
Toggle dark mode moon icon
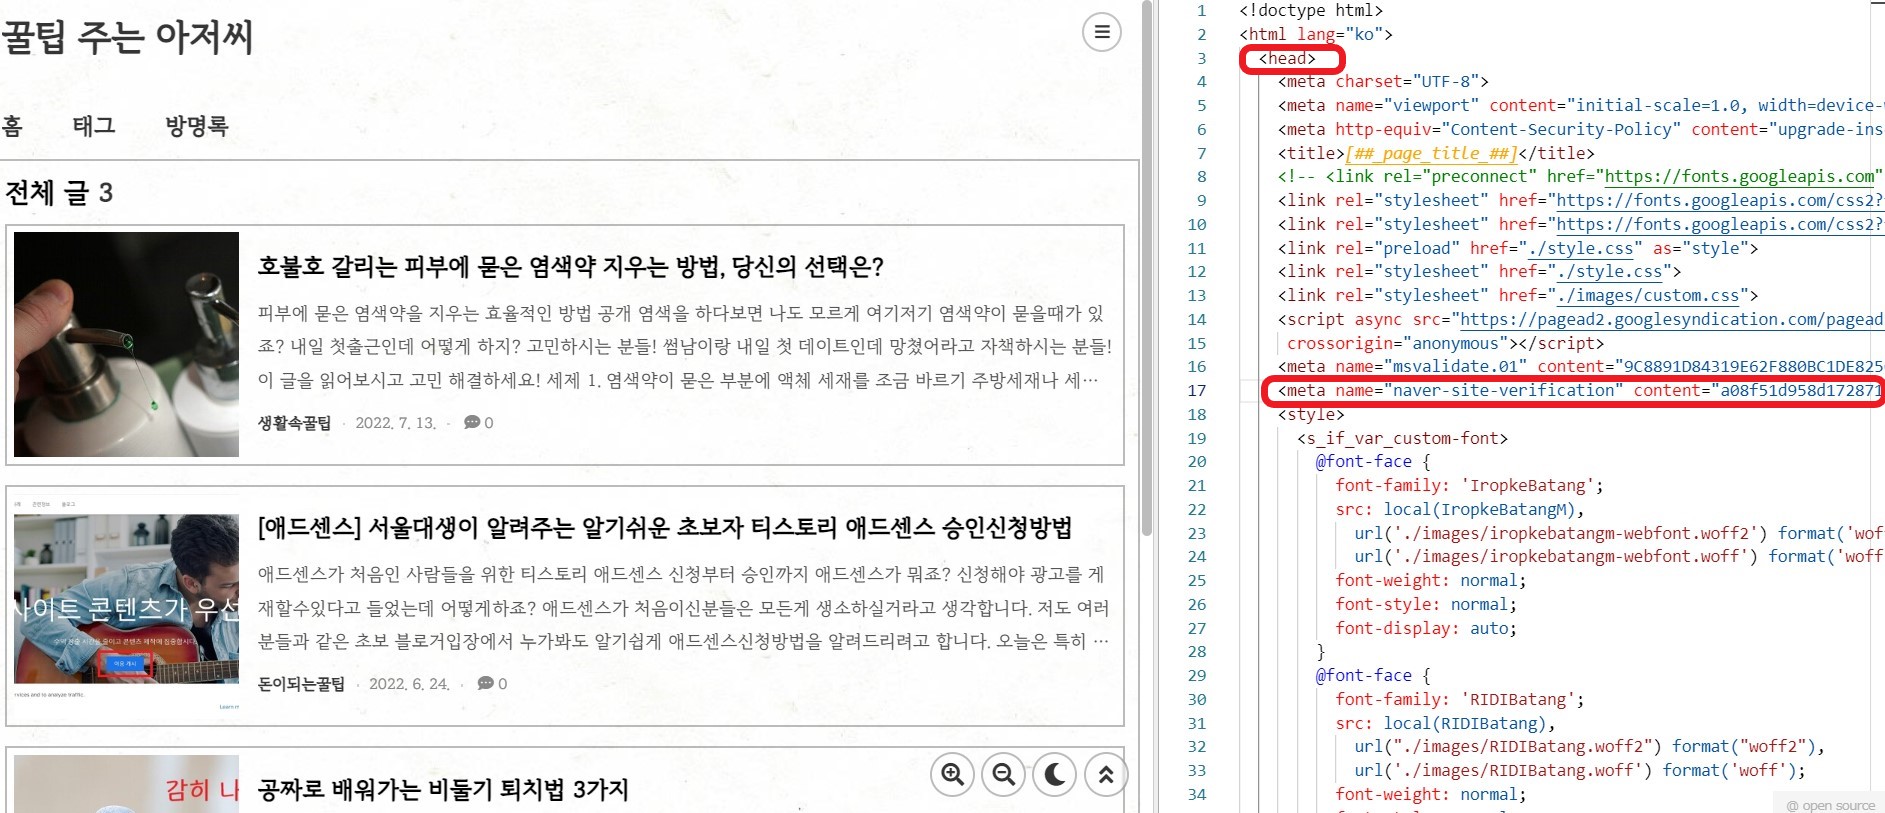tap(1054, 774)
